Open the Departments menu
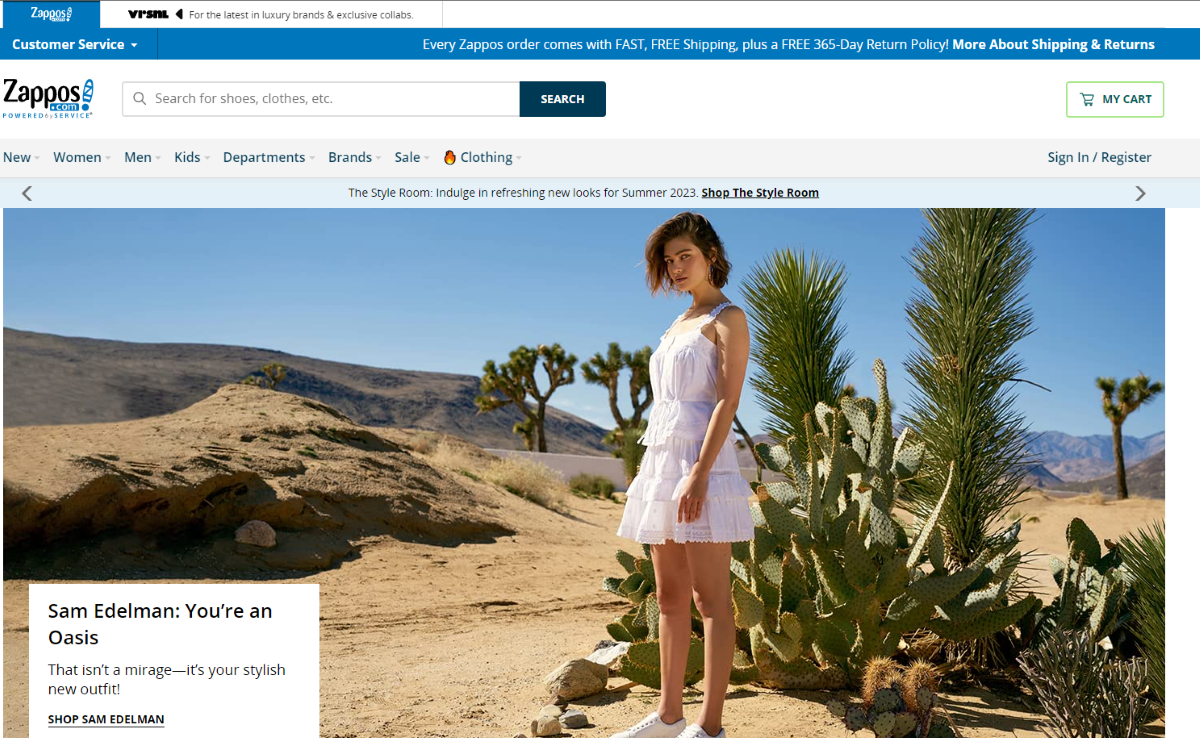This screenshot has height=738, width=1200. coord(269,157)
